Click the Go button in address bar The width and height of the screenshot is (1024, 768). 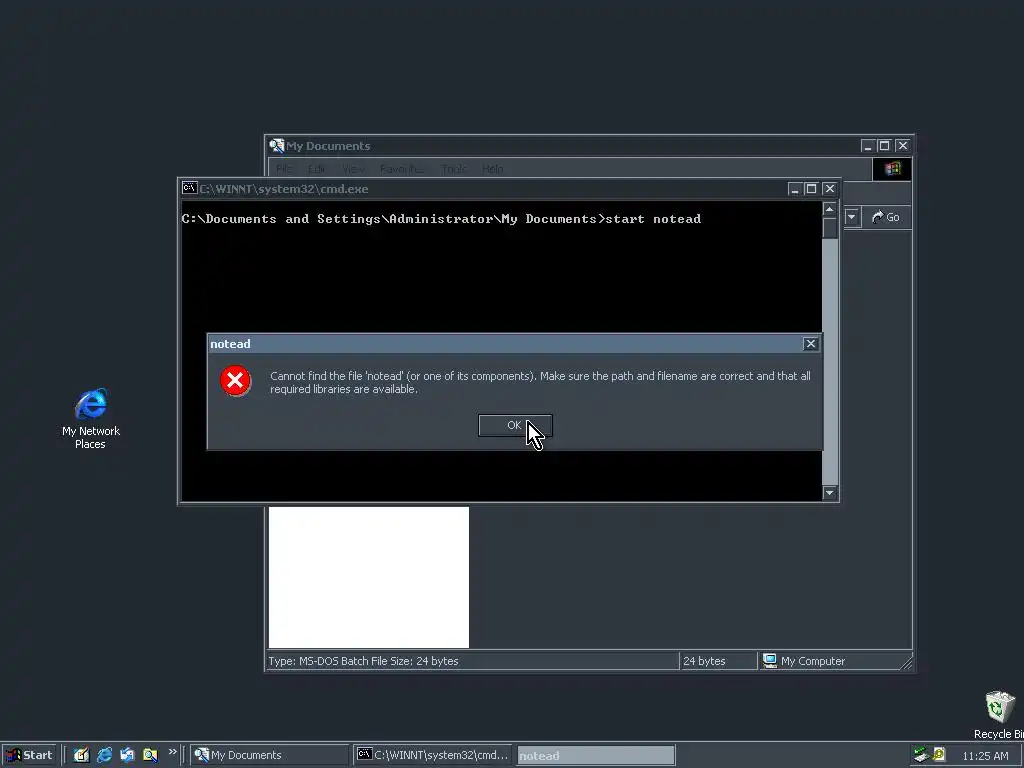pos(886,217)
